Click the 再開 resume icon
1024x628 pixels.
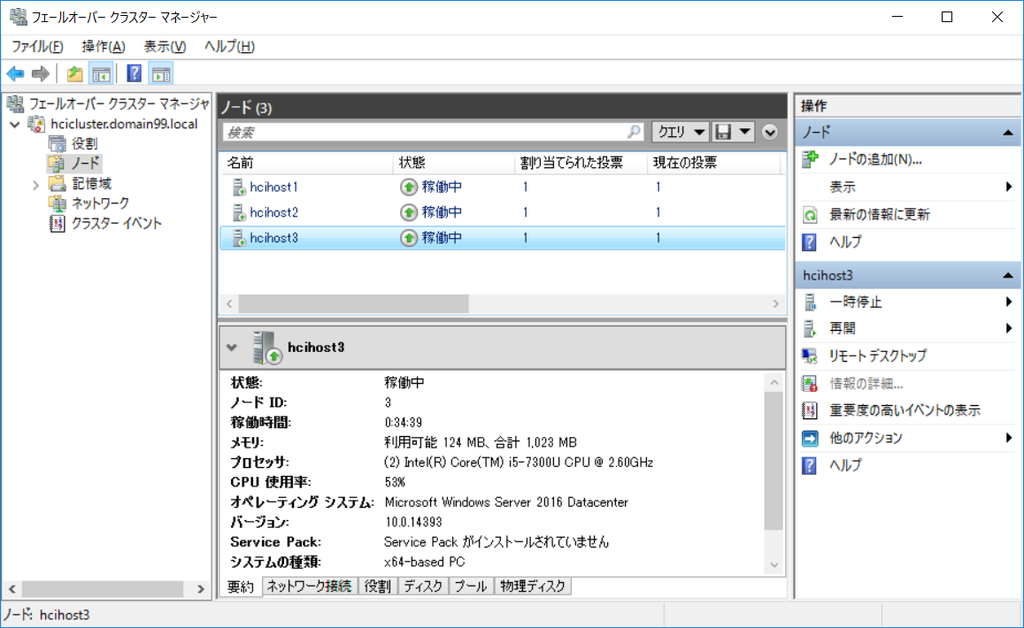click(810, 328)
